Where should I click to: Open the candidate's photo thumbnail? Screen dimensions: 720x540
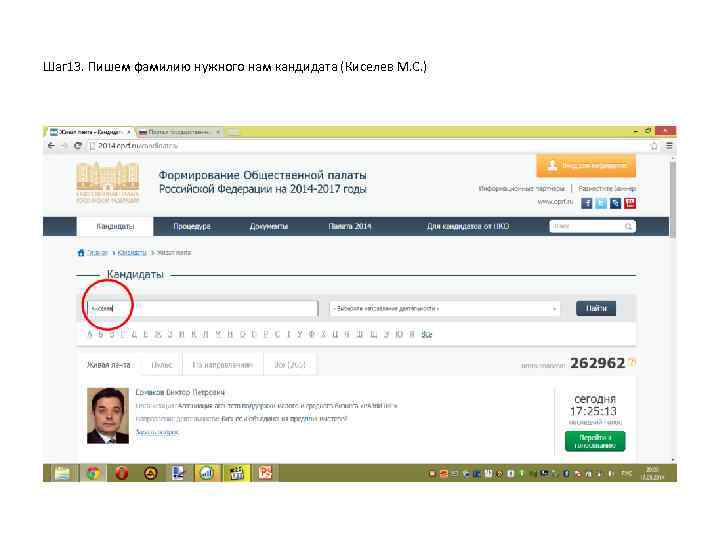pos(108,416)
